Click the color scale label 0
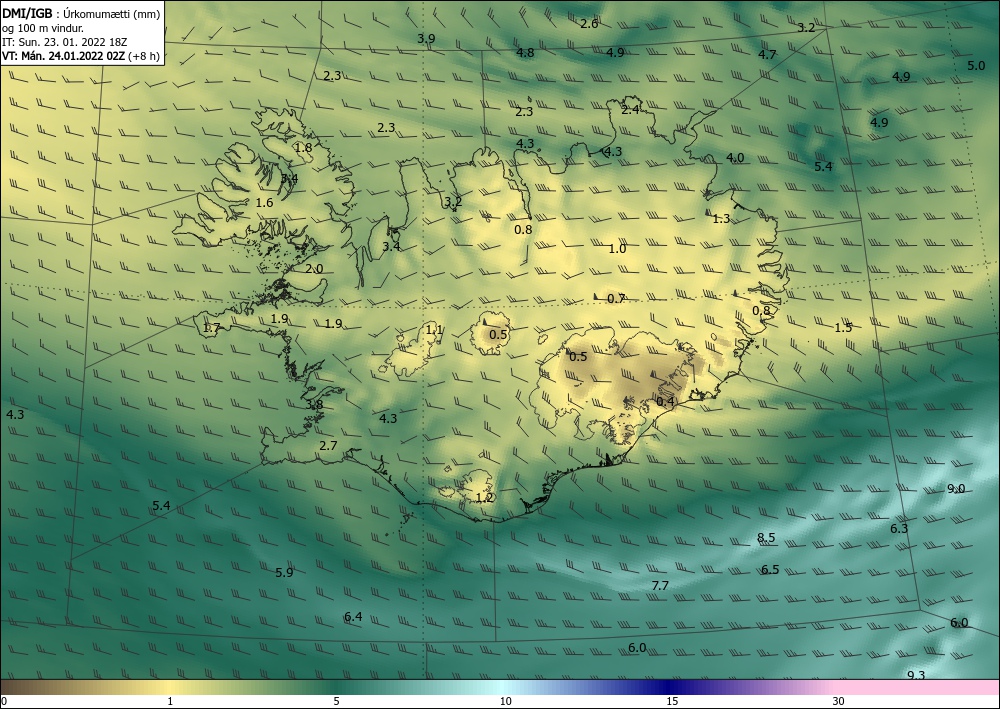Viewport: 1000px width, 709px height. pyautogui.click(x=4, y=701)
